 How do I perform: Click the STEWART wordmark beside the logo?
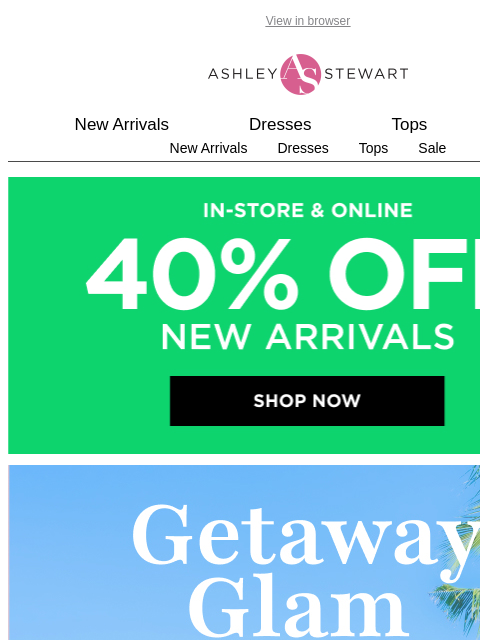click(x=366, y=74)
